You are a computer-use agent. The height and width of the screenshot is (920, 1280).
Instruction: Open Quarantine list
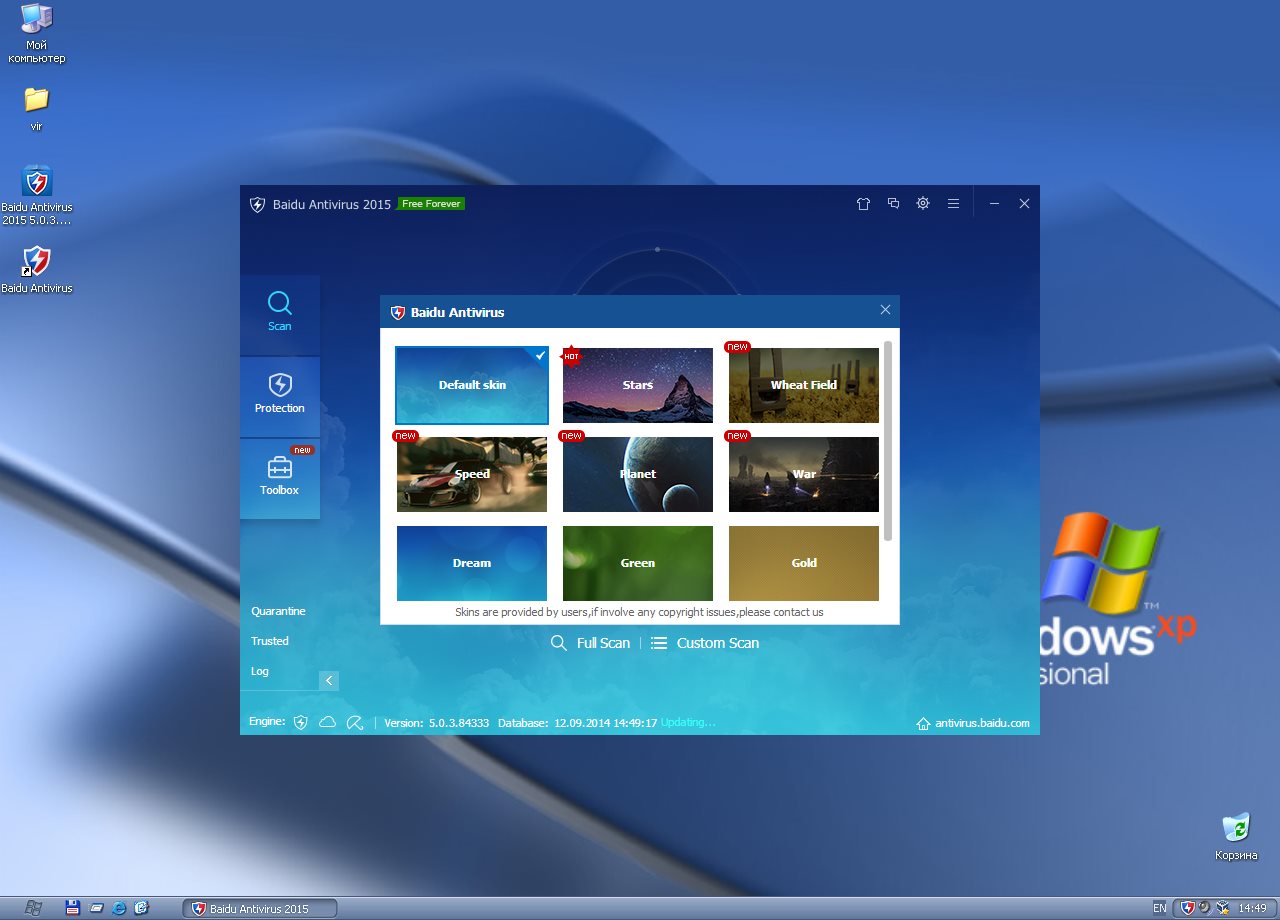tap(278, 611)
